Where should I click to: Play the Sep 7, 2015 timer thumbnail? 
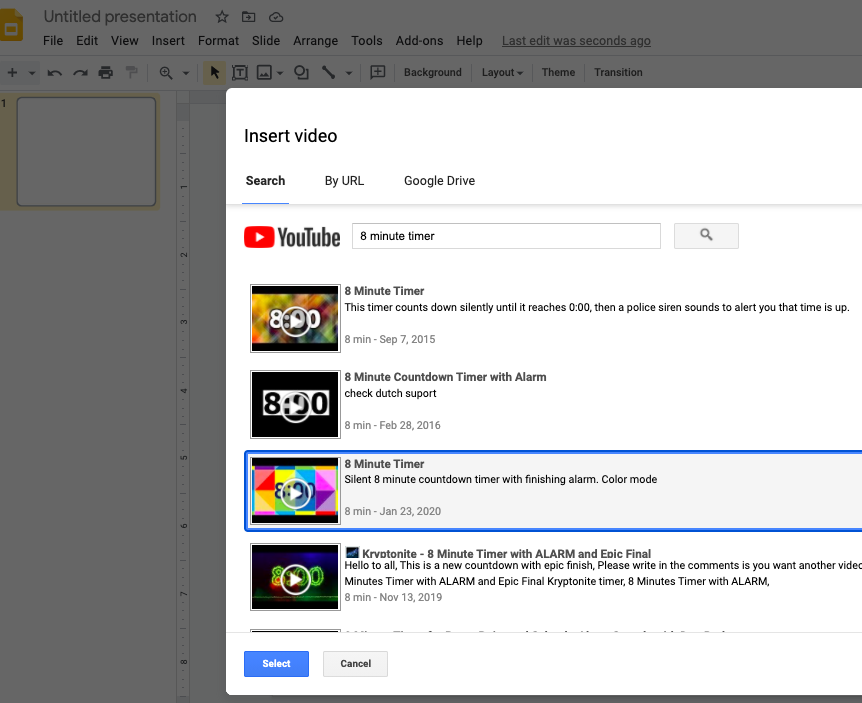(x=295, y=318)
